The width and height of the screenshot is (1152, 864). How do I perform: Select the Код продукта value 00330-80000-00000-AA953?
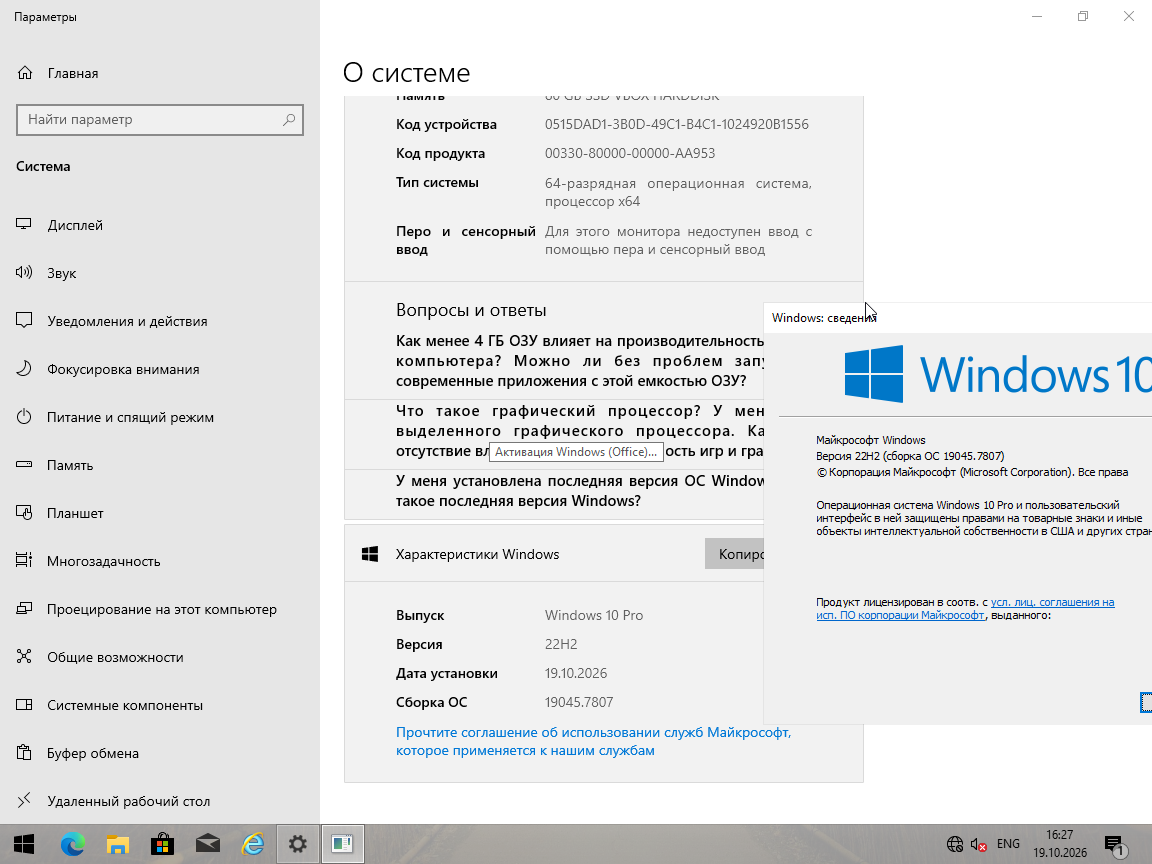(630, 153)
